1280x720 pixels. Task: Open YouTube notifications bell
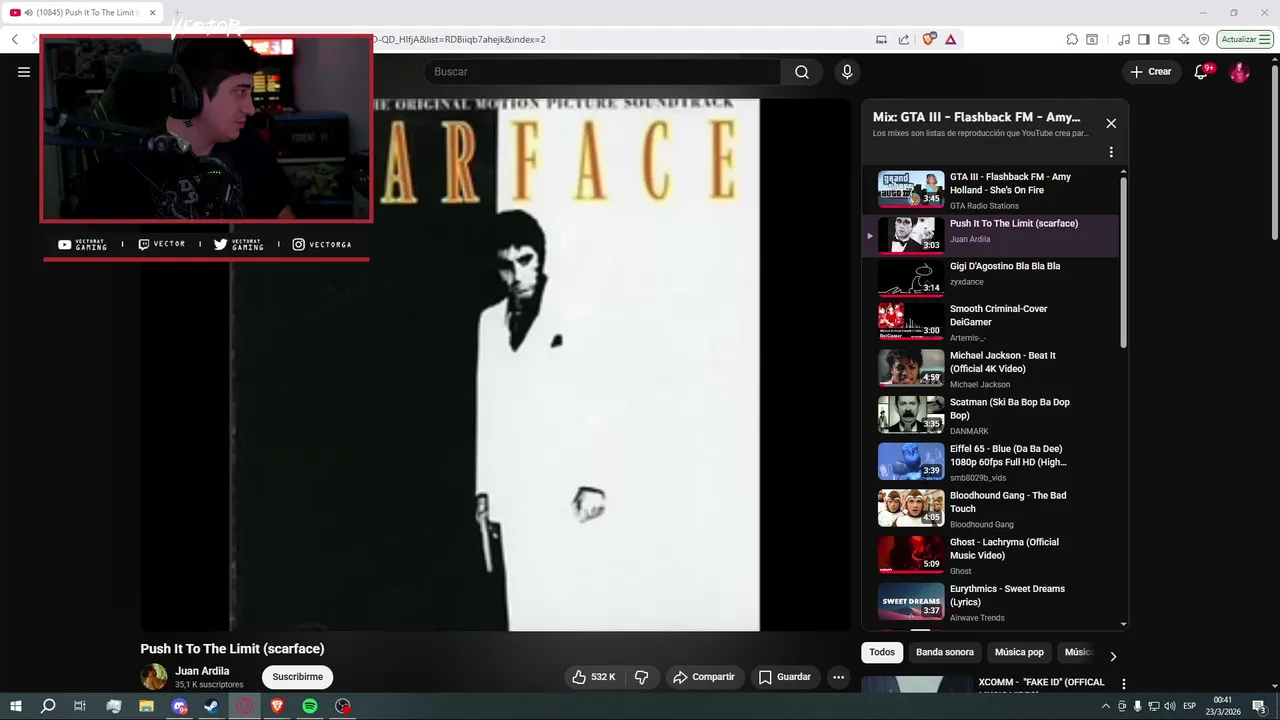[x=1202, y=72]
